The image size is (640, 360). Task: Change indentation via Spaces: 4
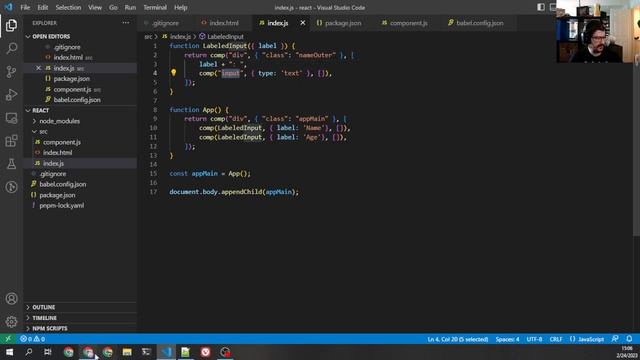pyautogui.click(x=507, y=339)
